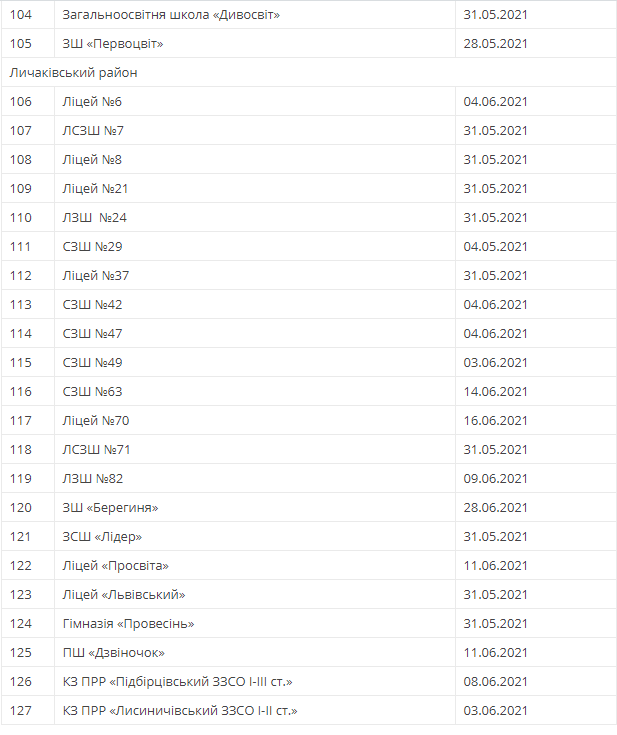Click the ЗСШ «Лідер» school name
Screen dimensions: 617x735
(x=102, y=537)
